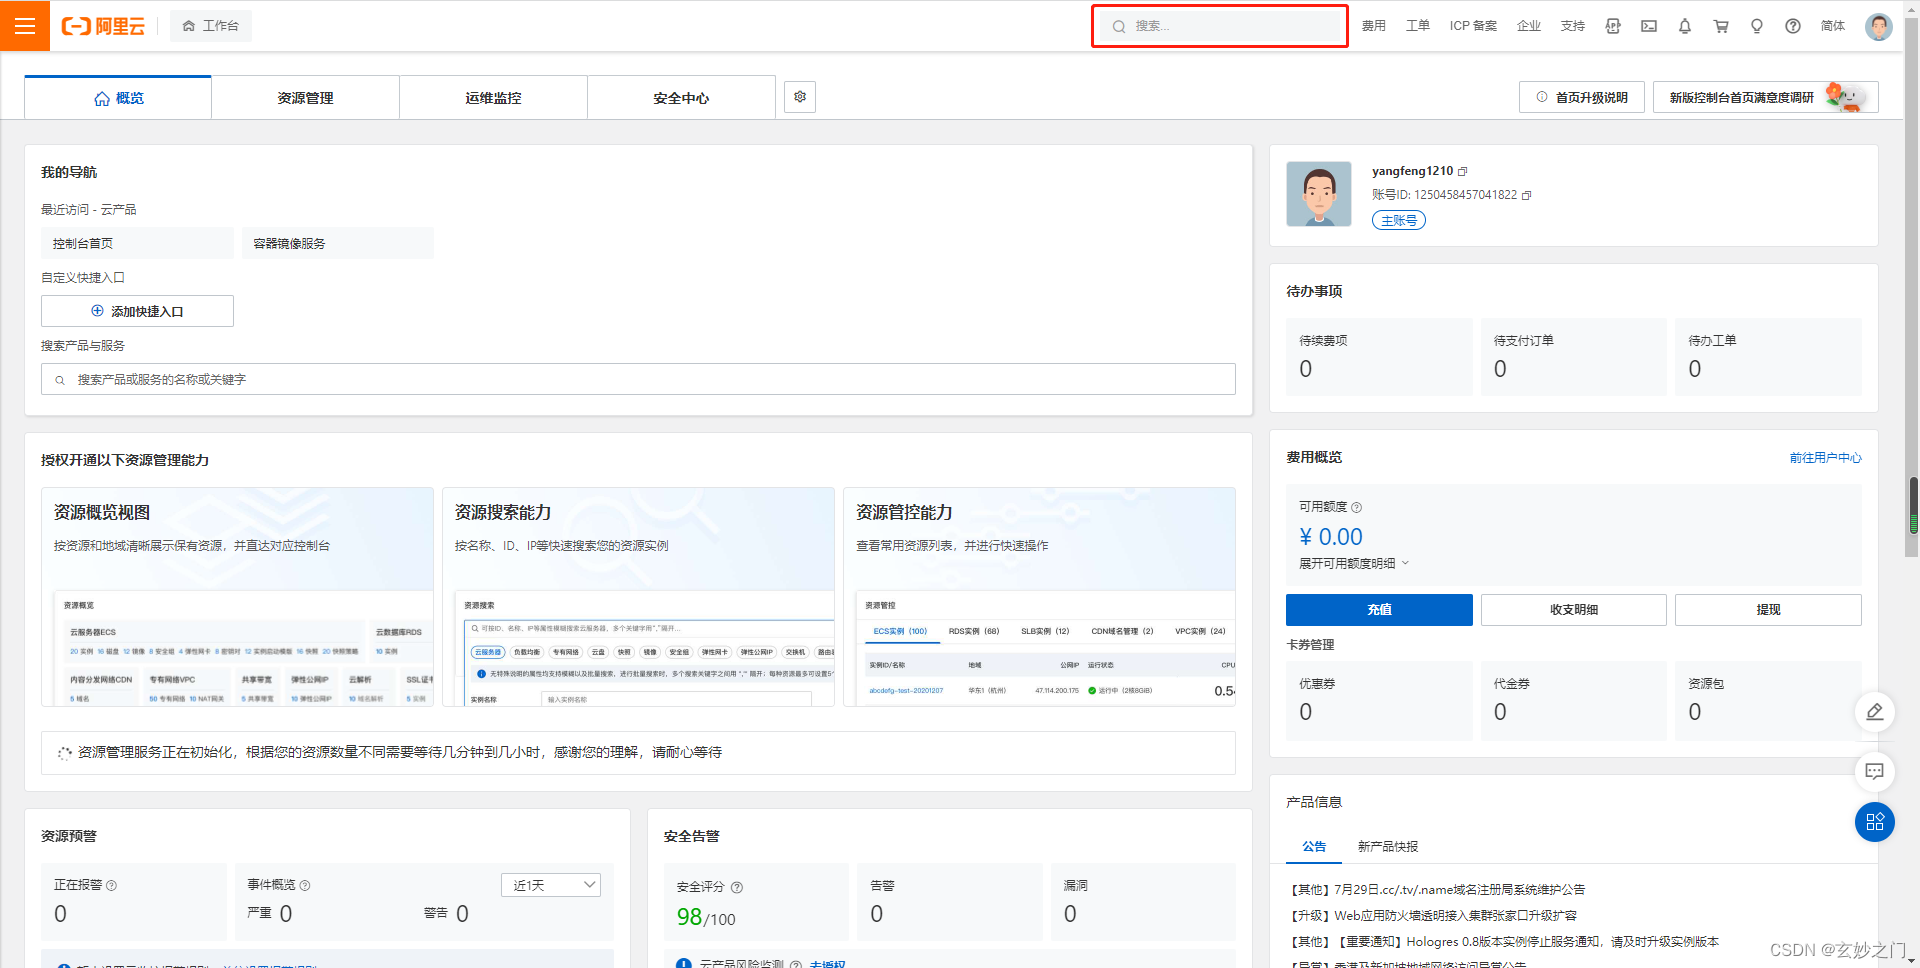
Task: Open 工作台 workbench button
Action: click(211, 26)
